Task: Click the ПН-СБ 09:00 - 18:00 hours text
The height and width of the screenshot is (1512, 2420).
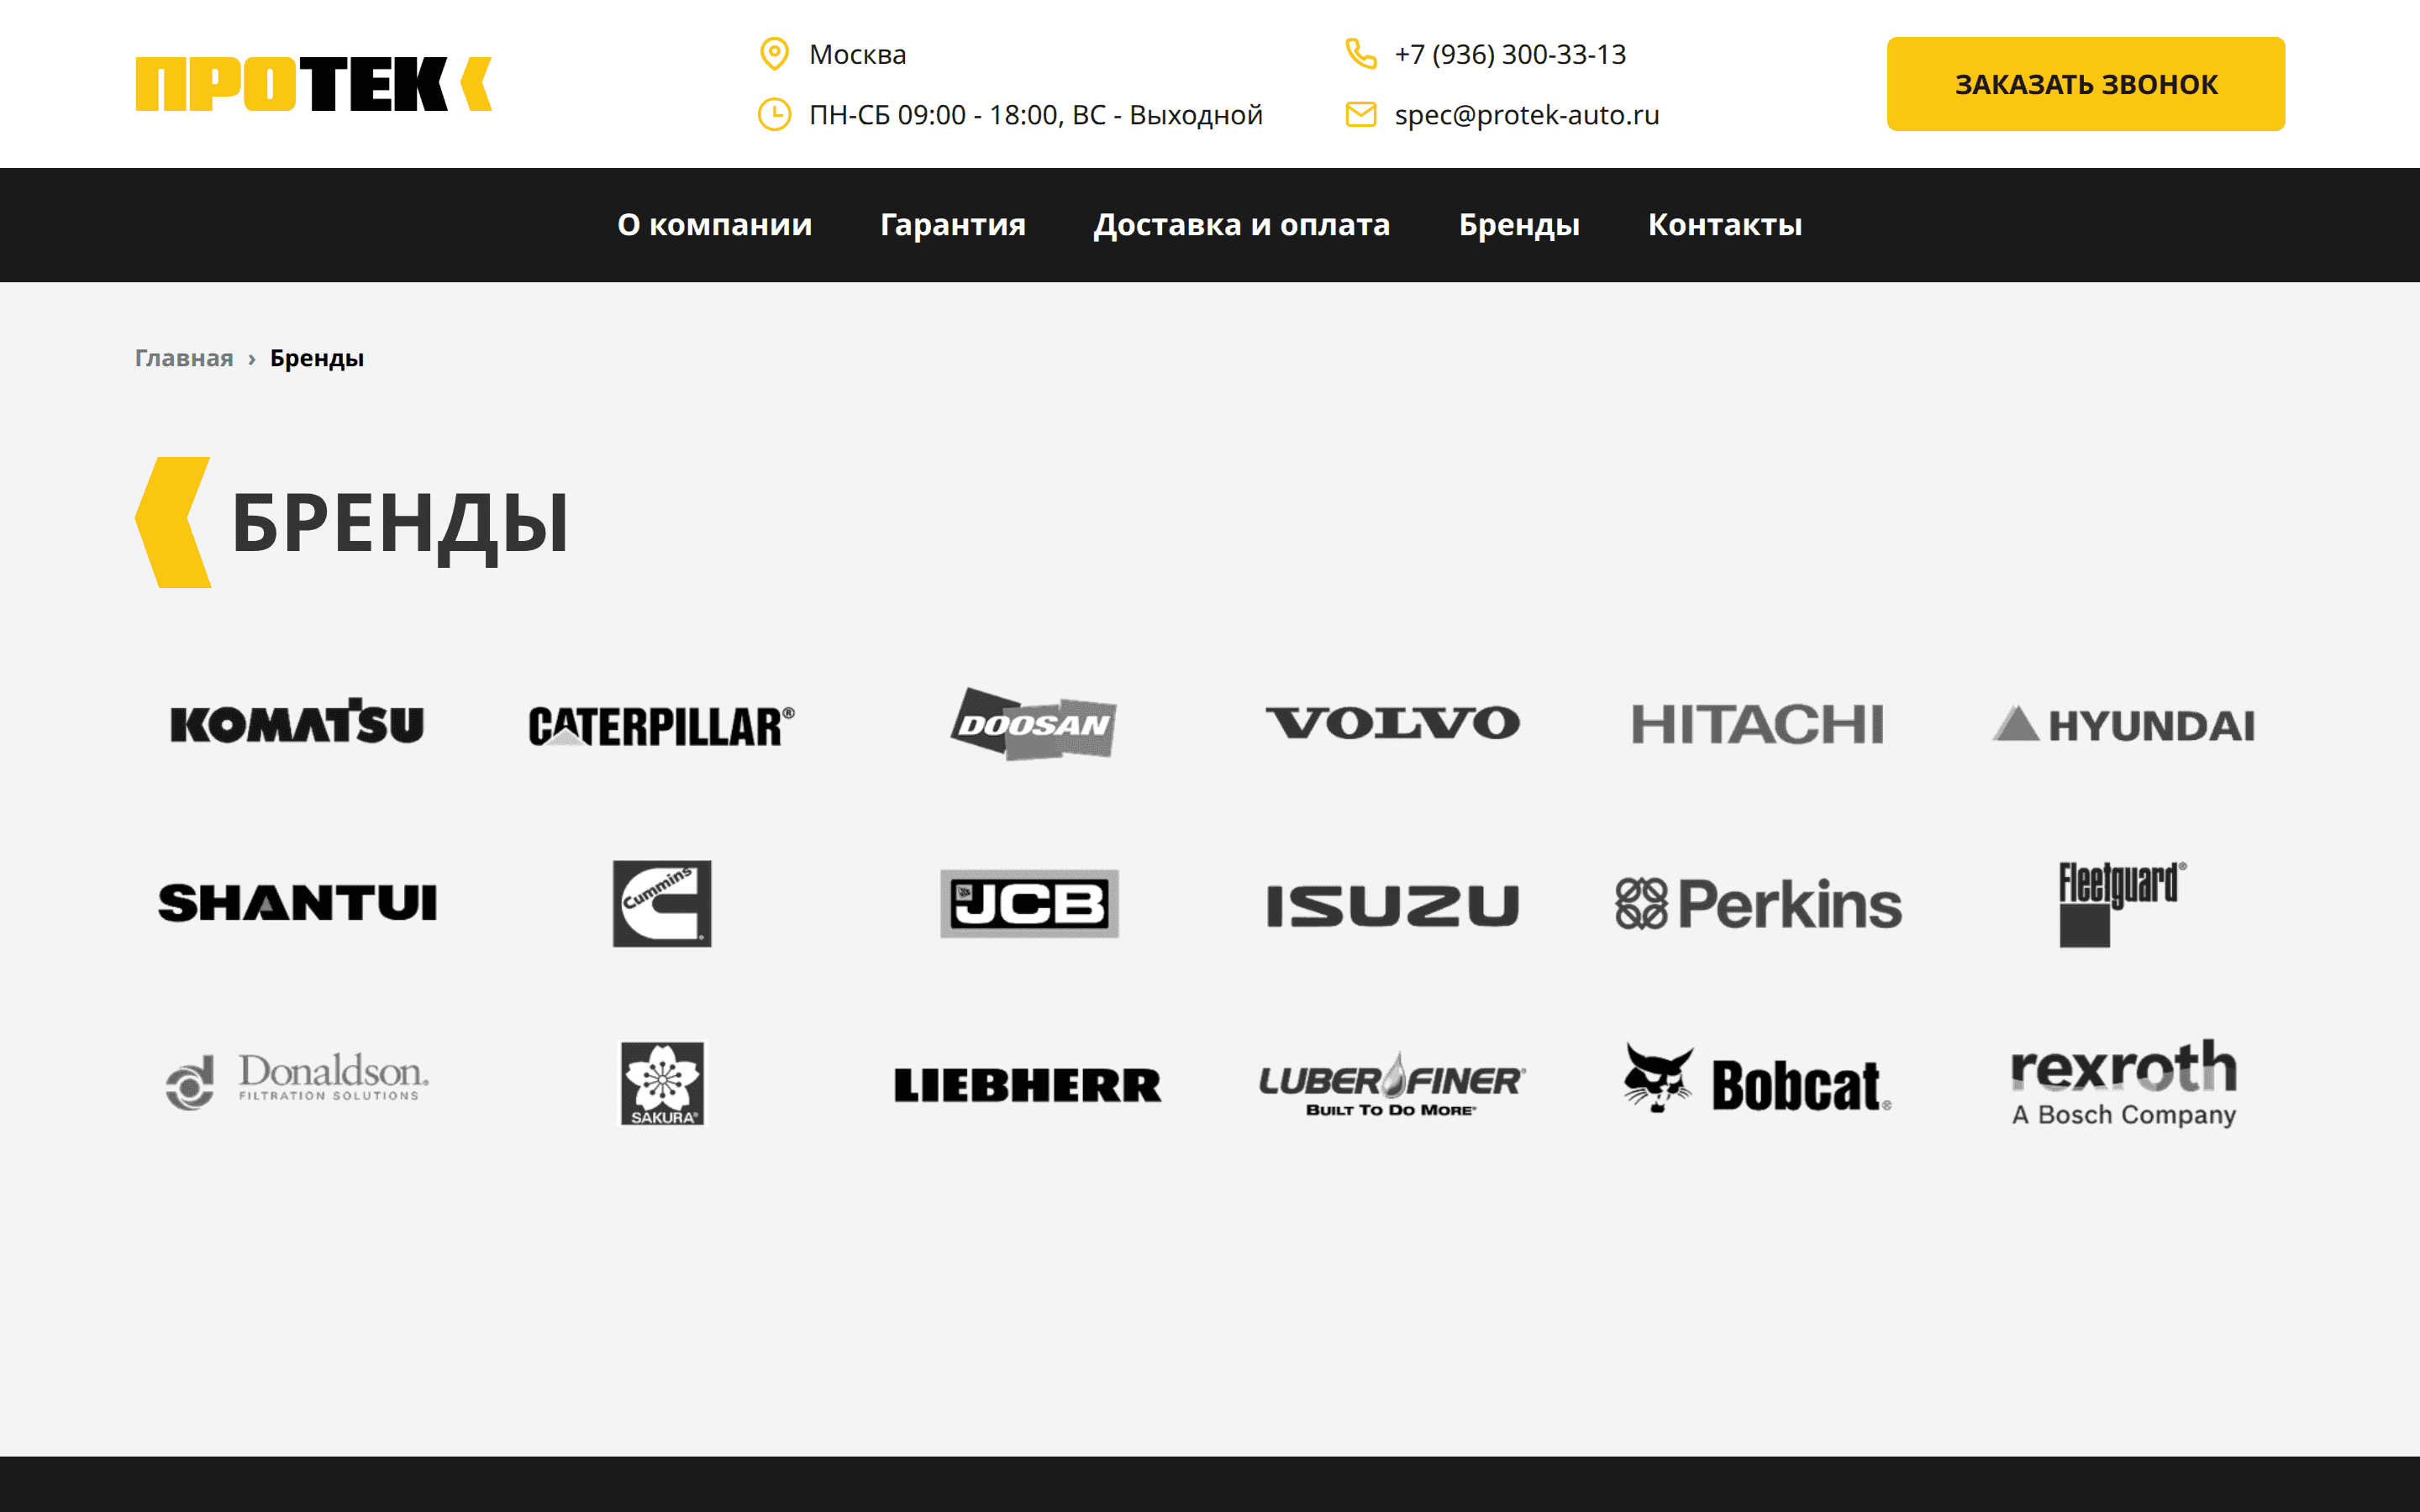Action: click(x=1036, y=115)
